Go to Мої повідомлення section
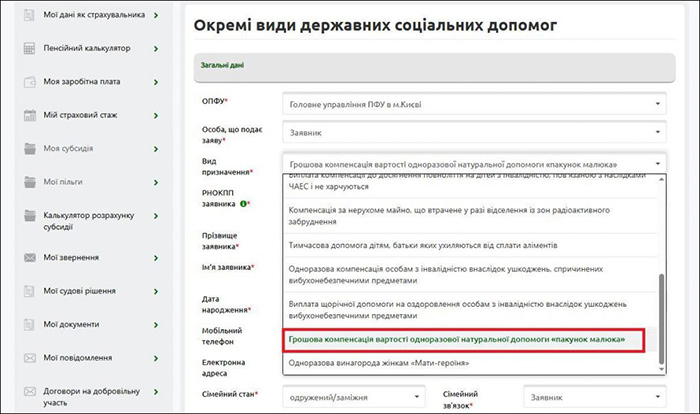This screenshot has height=414, width=700. click(x=78, y=358)
